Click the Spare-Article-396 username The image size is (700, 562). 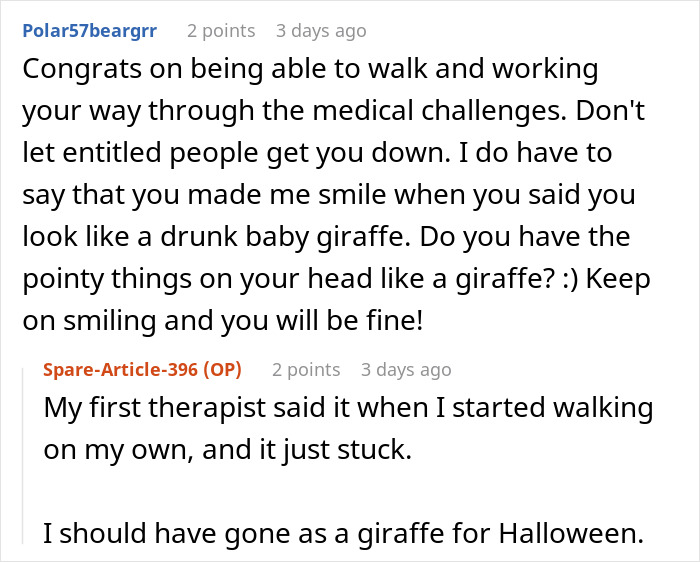coord(122,370)
